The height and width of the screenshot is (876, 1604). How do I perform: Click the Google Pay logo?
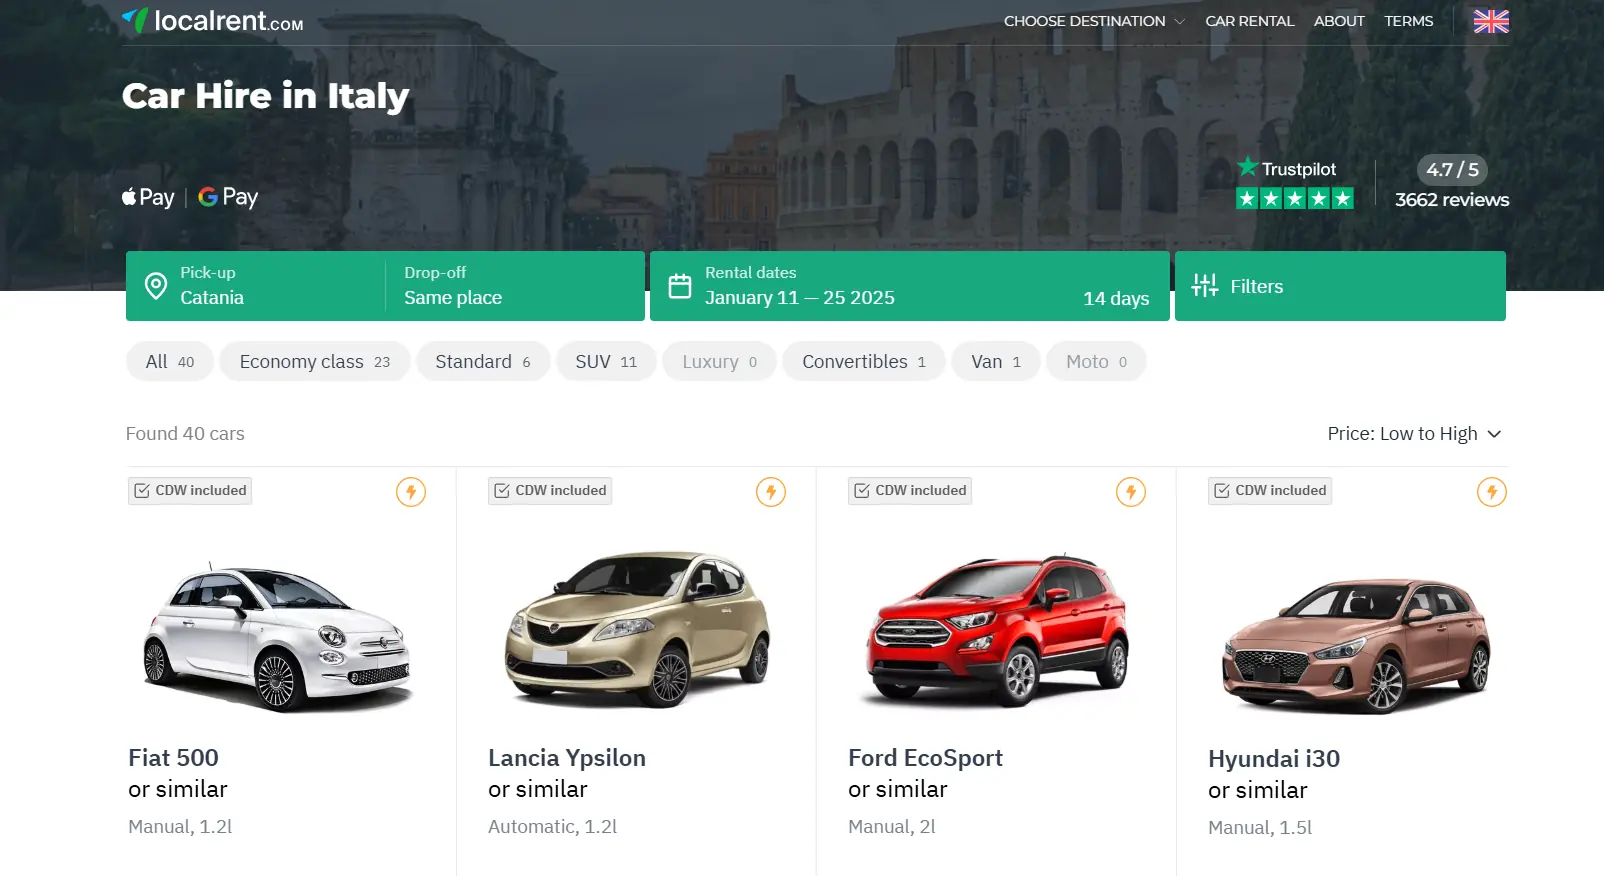228,197
